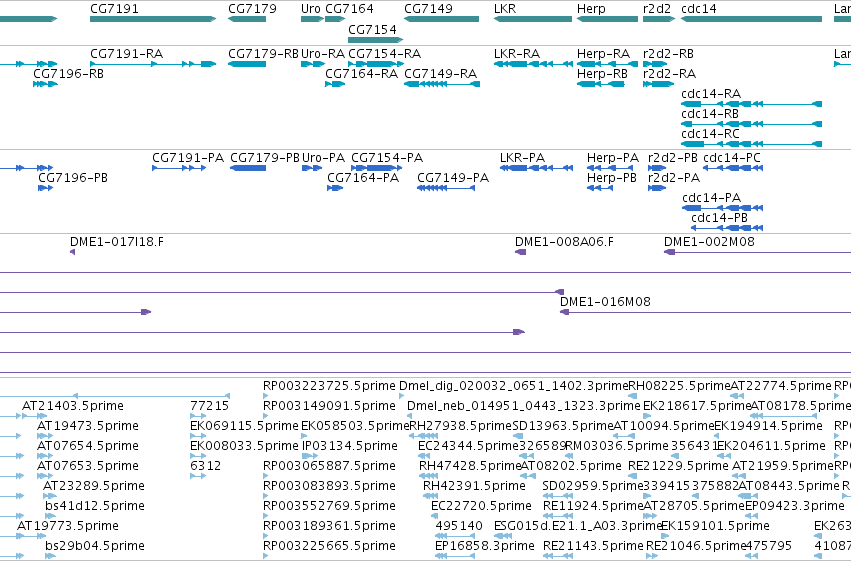851x561 pixels.
Task: Select the CG7179 gene label
Action: coord(252,9)
